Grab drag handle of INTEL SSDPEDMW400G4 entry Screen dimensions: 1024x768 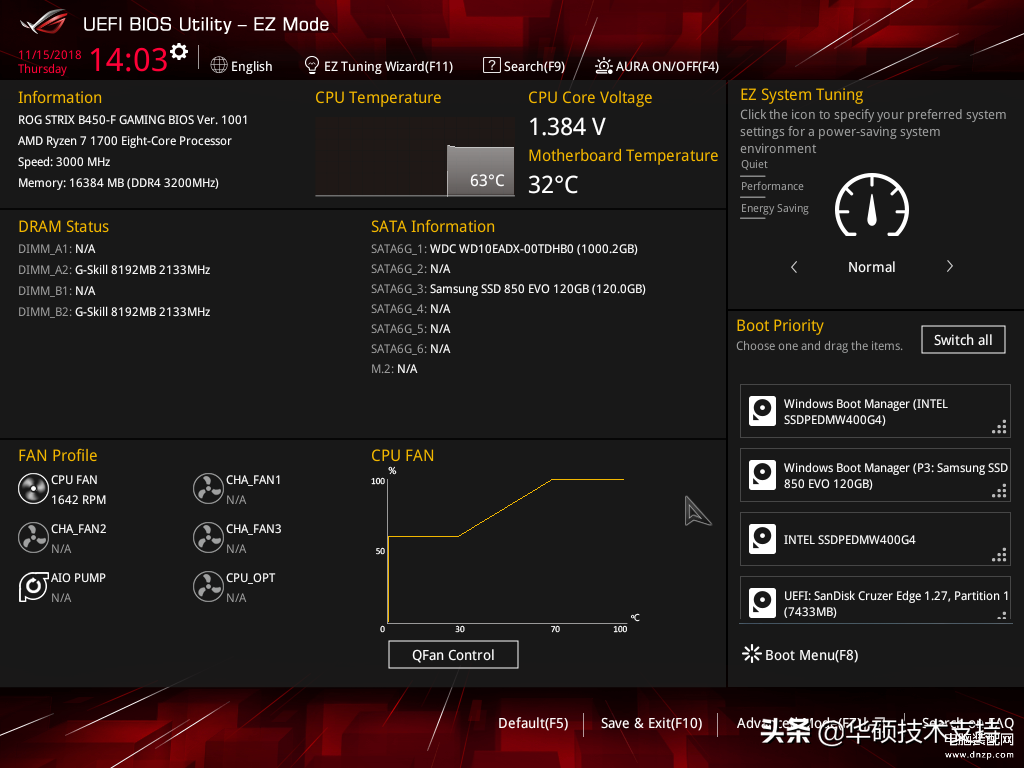click(x=999, y=556)
